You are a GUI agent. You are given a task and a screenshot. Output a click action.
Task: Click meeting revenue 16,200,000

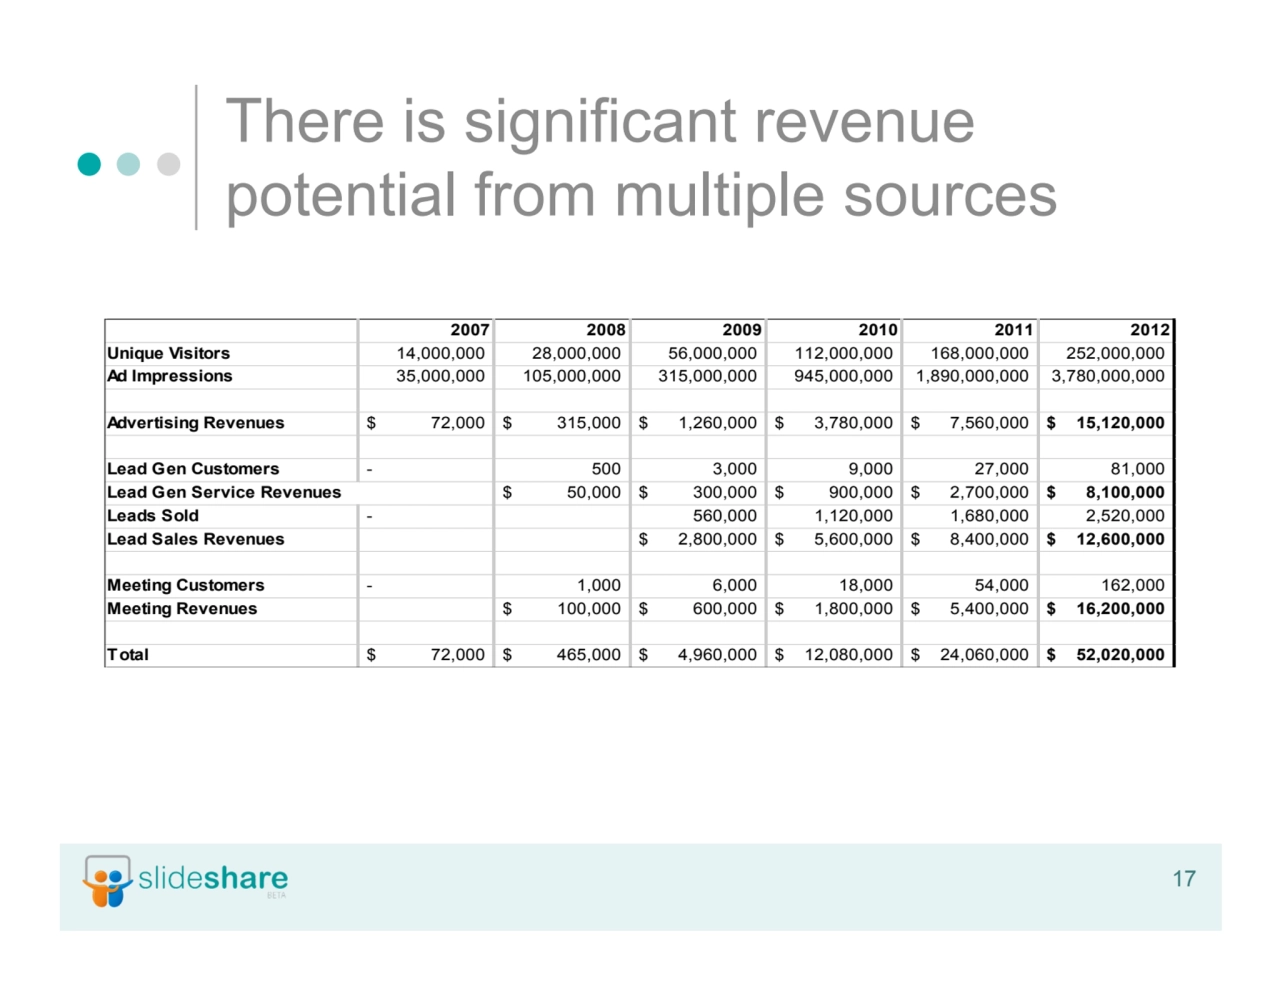click(x=1120, y=609)
